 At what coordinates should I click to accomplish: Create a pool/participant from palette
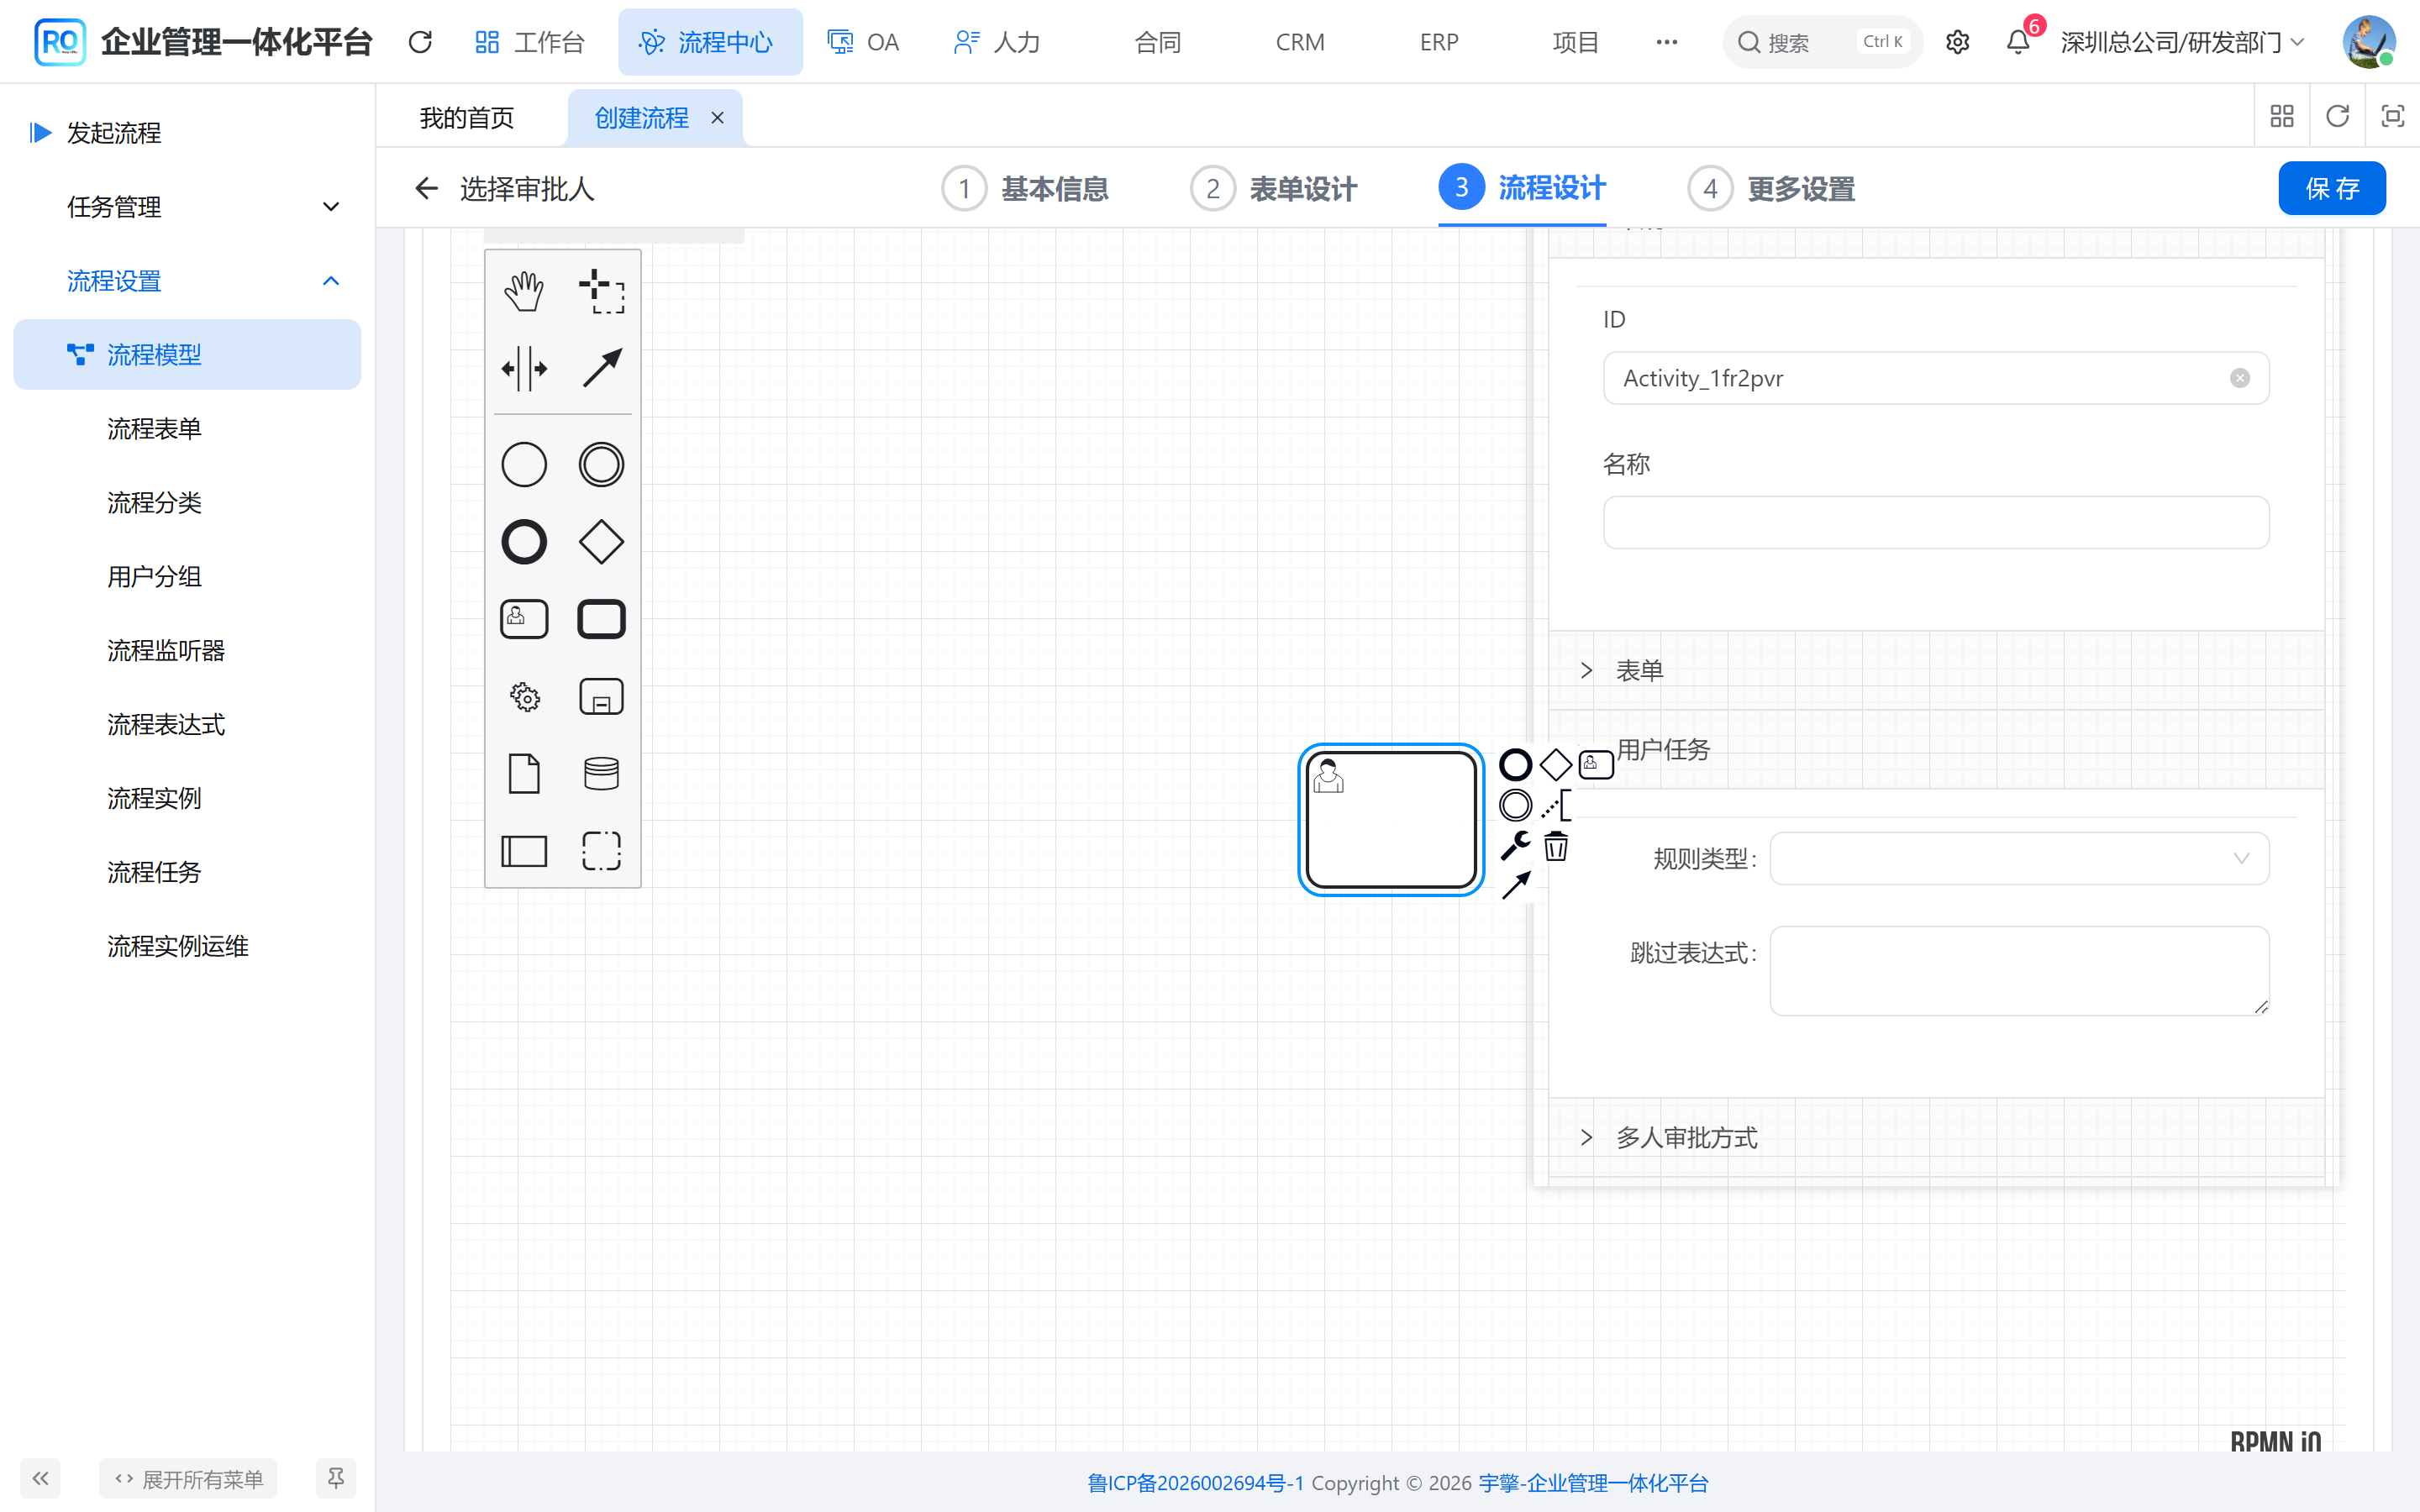(x=523, y=851)
